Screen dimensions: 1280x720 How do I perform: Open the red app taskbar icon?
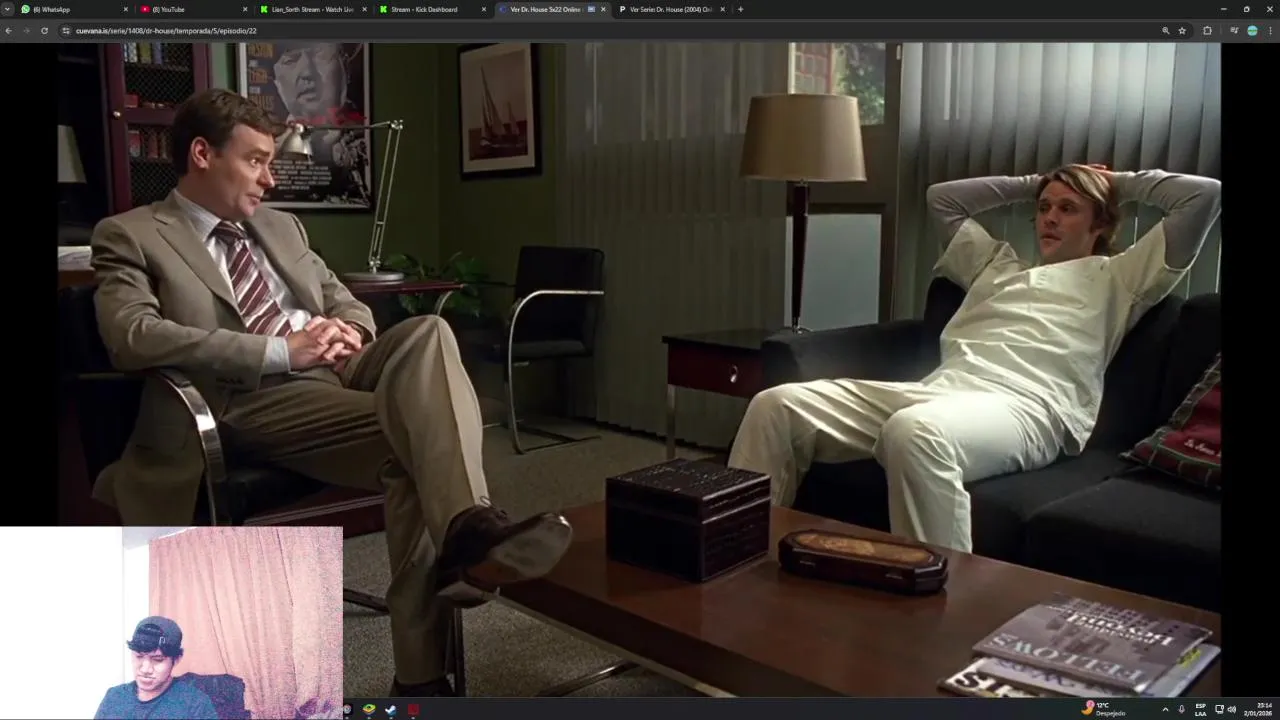[413, 709]
